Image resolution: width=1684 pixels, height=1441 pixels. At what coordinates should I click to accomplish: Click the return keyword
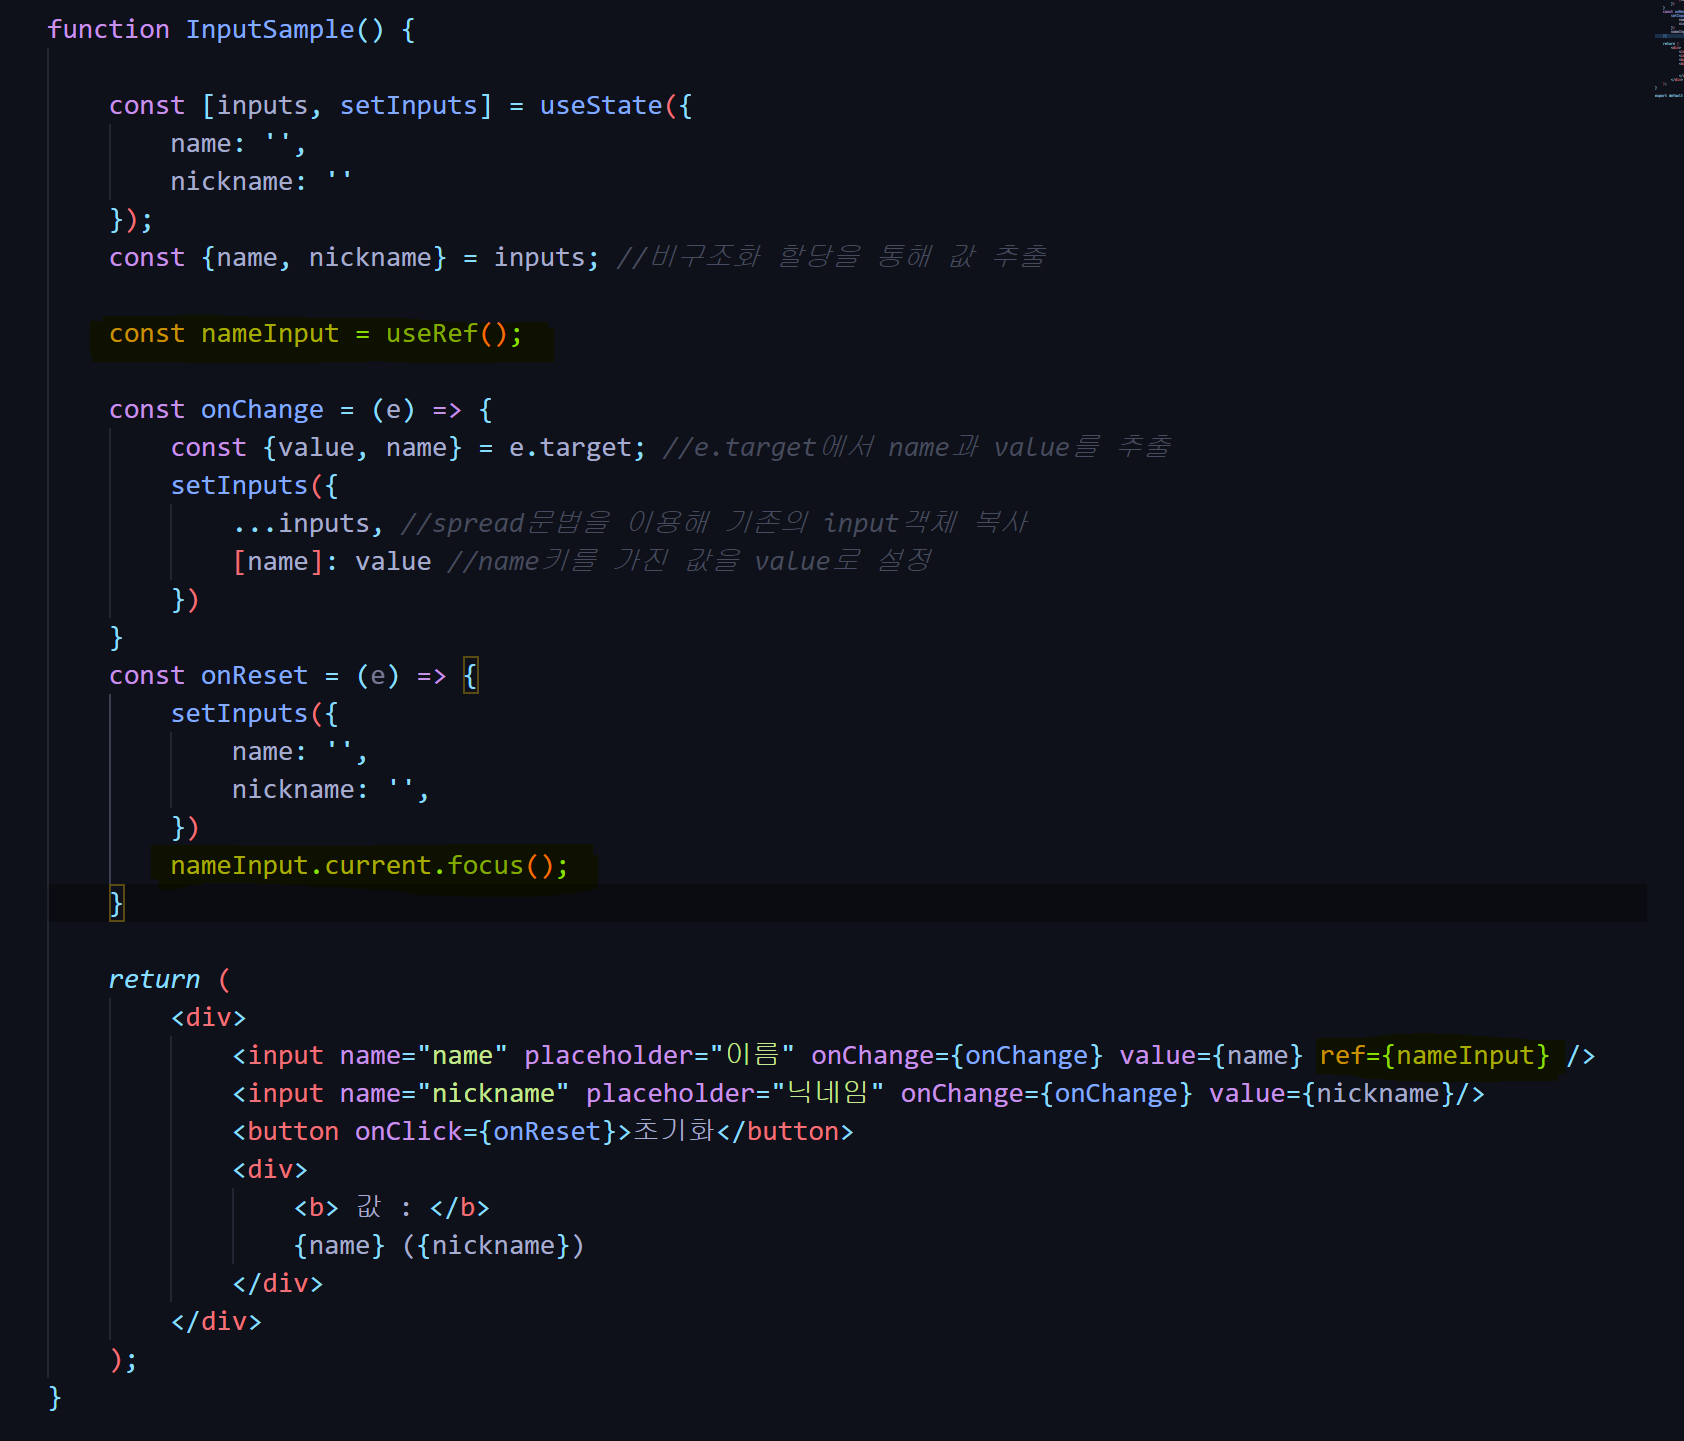pos(154,980)
